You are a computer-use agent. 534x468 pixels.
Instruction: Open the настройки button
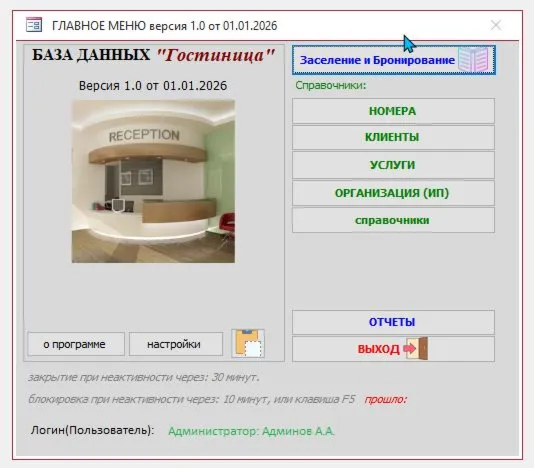pyautogui.click(x=176, y=344)
